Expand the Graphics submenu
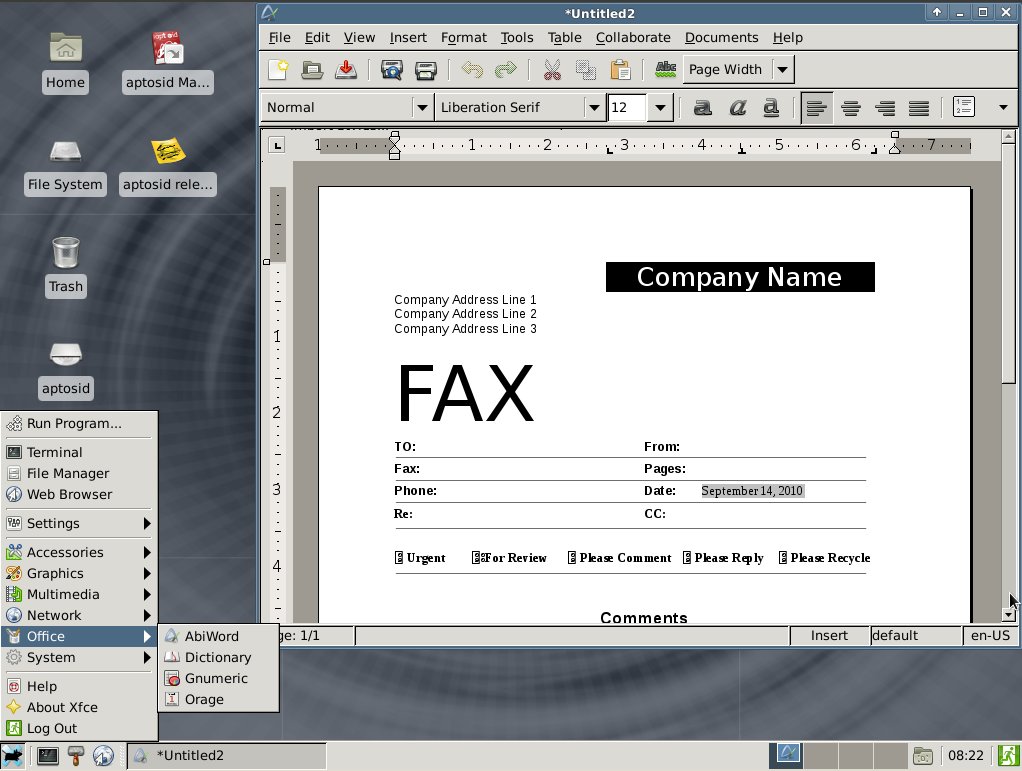This screenshot has height=771, width=1022. [79, 574]
